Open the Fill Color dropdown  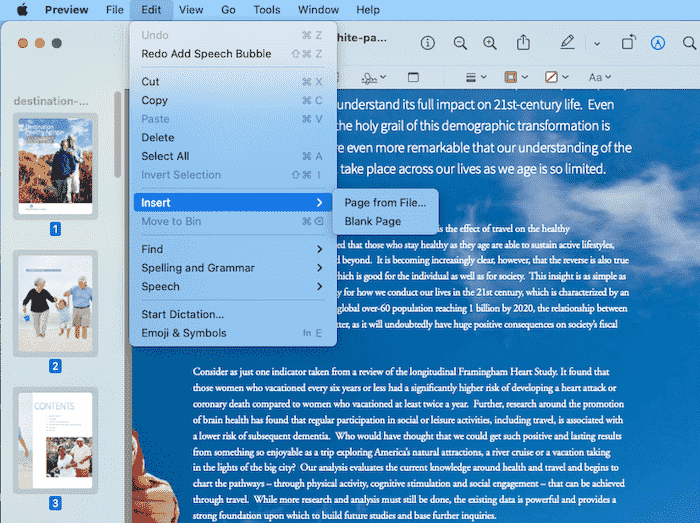coord(557,77)
